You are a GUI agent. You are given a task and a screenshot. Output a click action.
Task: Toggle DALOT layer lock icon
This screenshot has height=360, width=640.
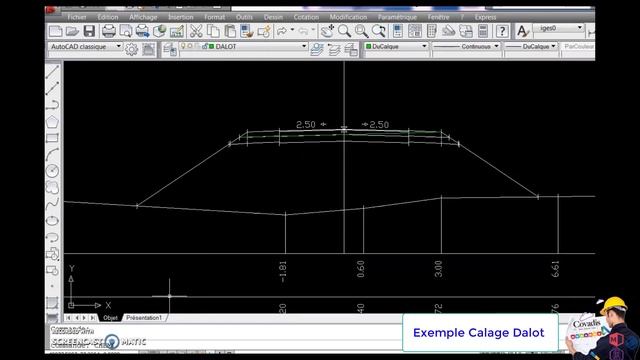pyautogui.click(x=204, y=47)
